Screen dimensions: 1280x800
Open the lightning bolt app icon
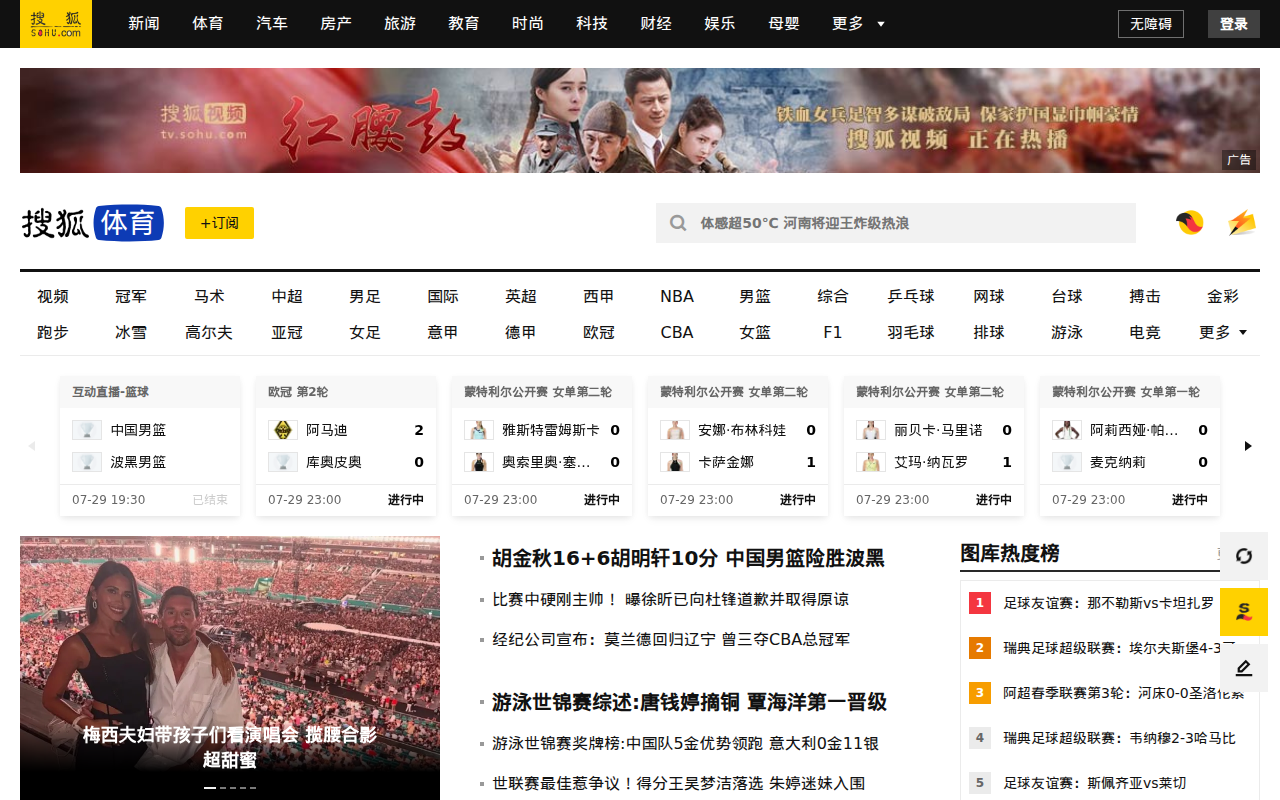point(1242,223)
